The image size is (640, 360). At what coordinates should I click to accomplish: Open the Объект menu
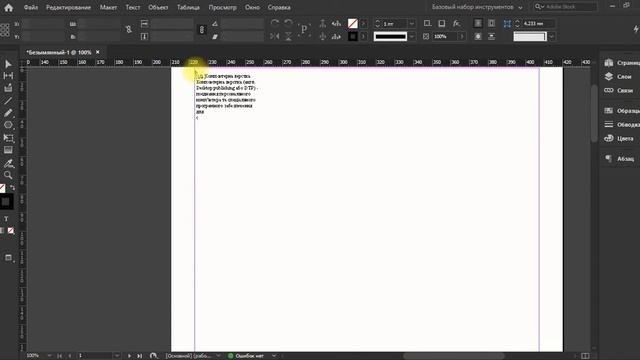pos(158,7)
